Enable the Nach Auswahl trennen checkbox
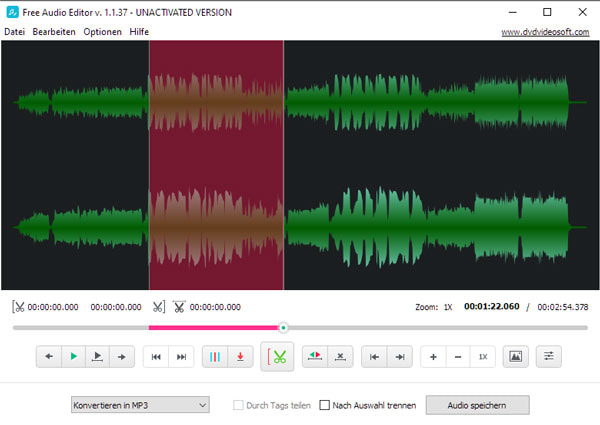Image resolution: width=600 pixels, height=425 pixels. 324,405
